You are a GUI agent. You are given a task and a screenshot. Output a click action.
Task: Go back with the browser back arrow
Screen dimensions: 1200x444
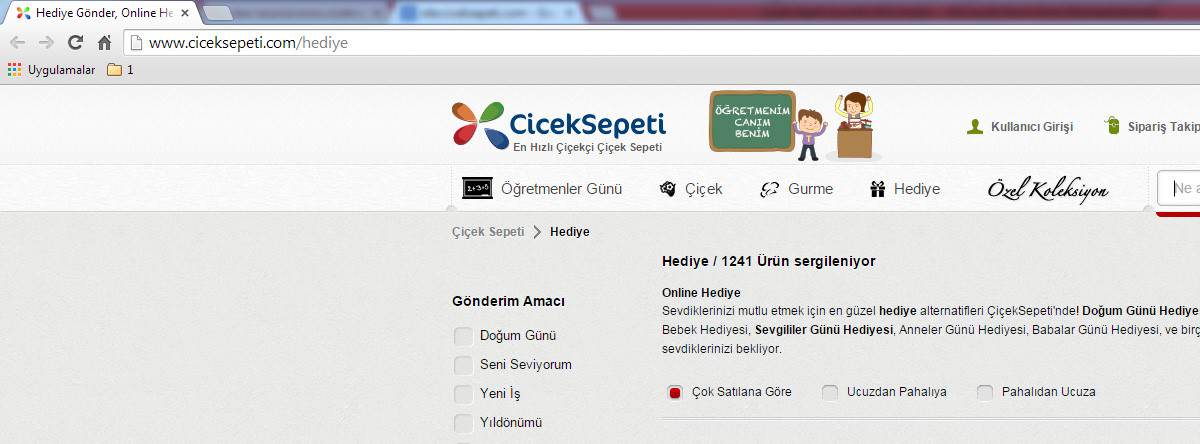point(17,43)
